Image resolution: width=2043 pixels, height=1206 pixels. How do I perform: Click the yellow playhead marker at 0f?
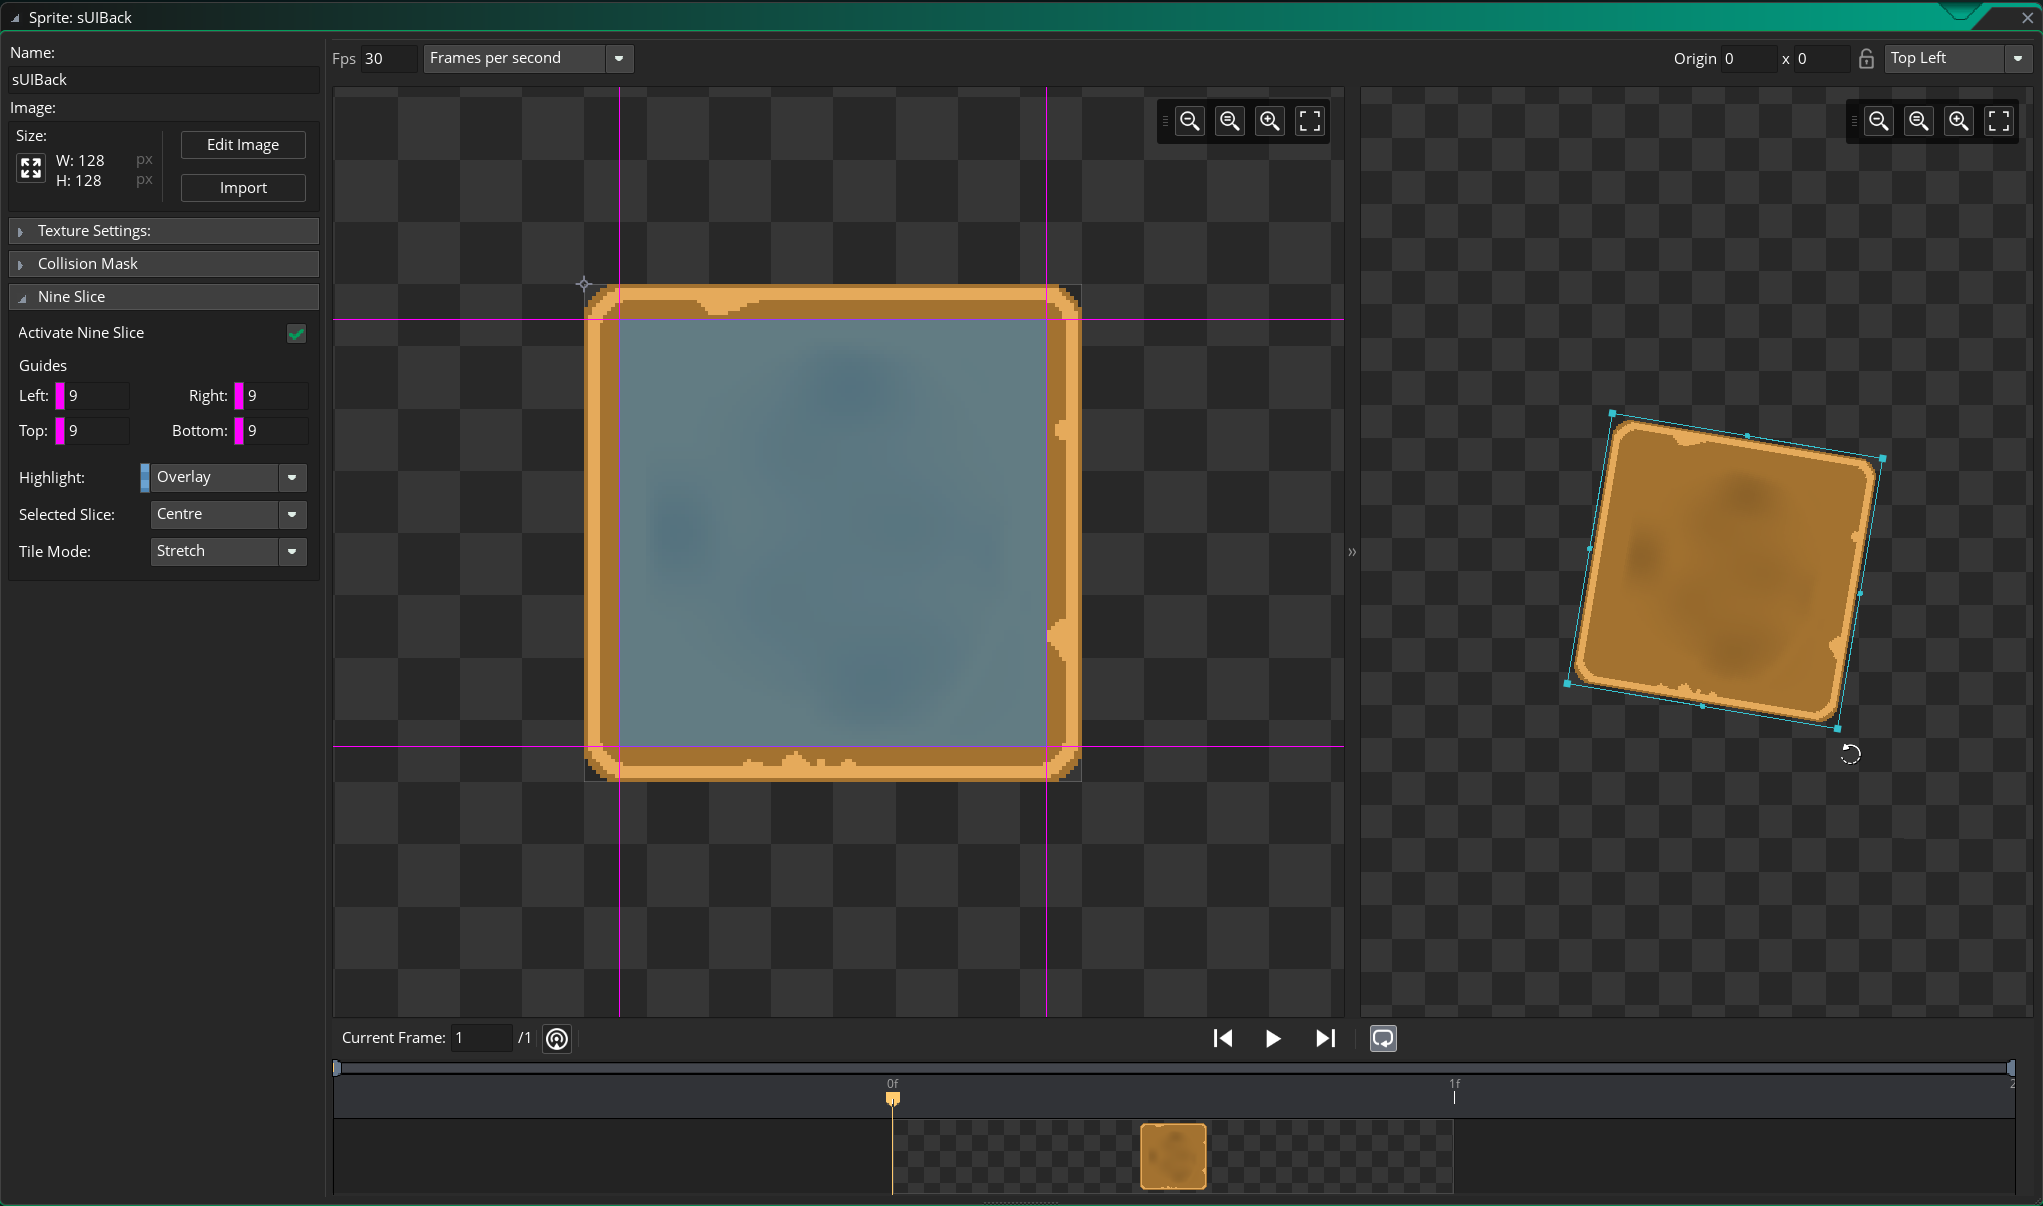point(893,1098)
